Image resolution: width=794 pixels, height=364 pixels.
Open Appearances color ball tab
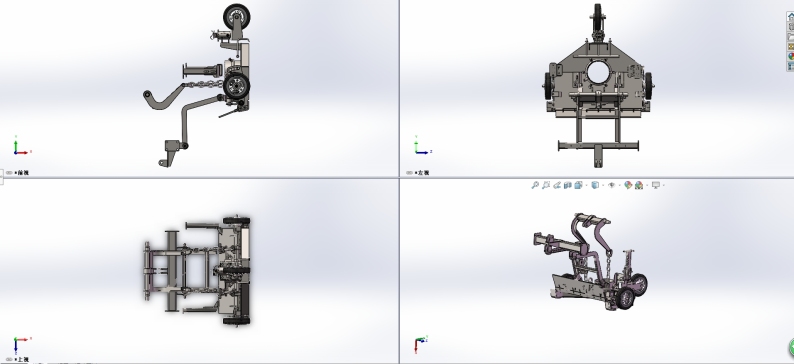790,56
